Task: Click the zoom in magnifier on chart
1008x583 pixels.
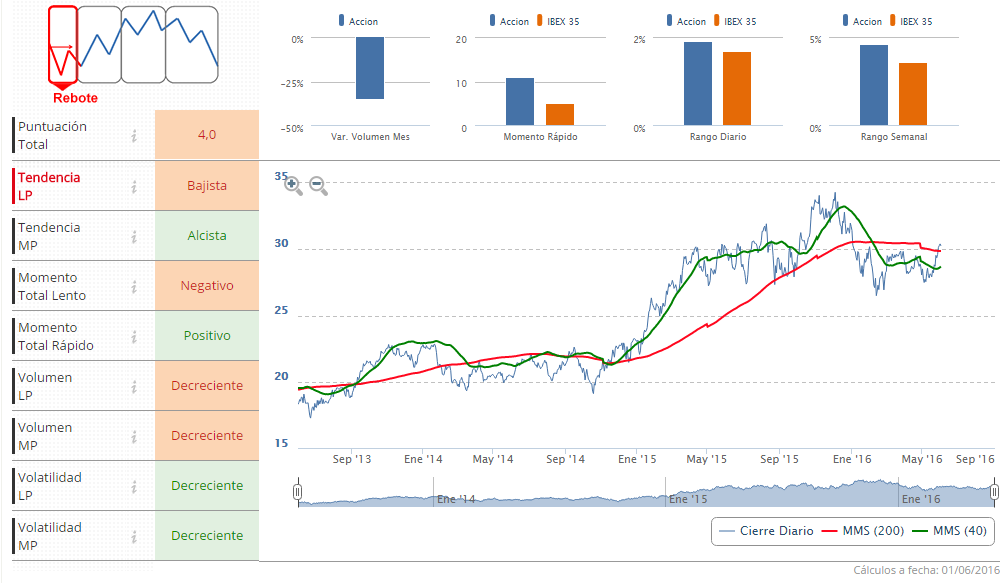Action: 292,184
